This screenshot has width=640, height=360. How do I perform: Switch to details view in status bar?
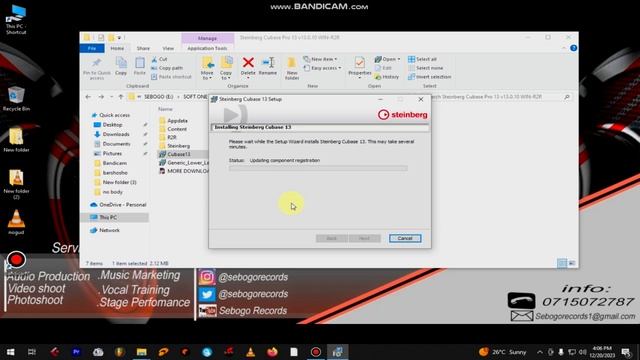(562, 263)
